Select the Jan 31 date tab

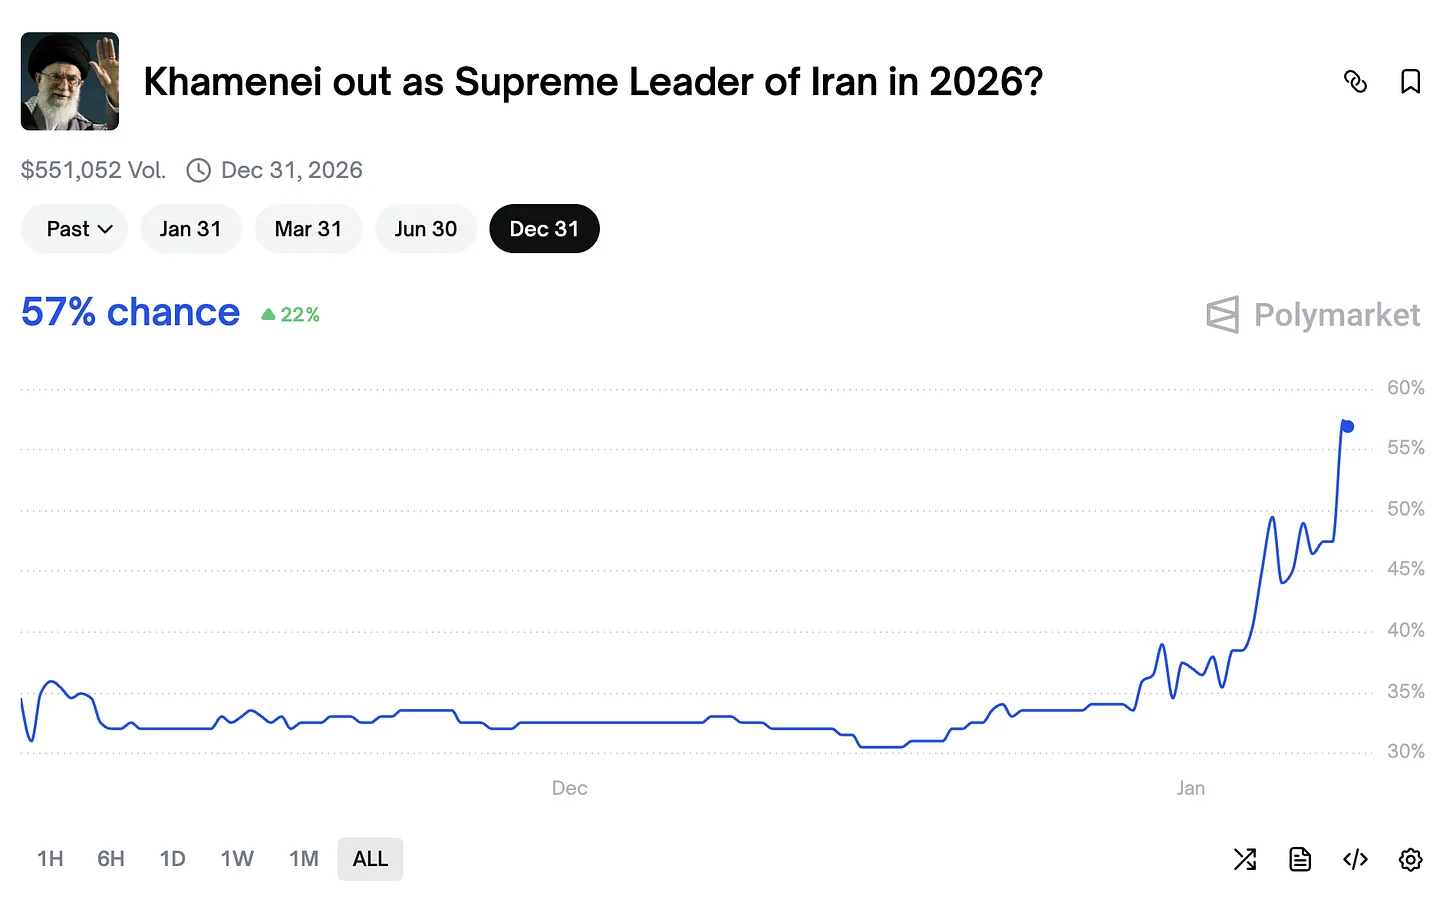click(191, 229)
